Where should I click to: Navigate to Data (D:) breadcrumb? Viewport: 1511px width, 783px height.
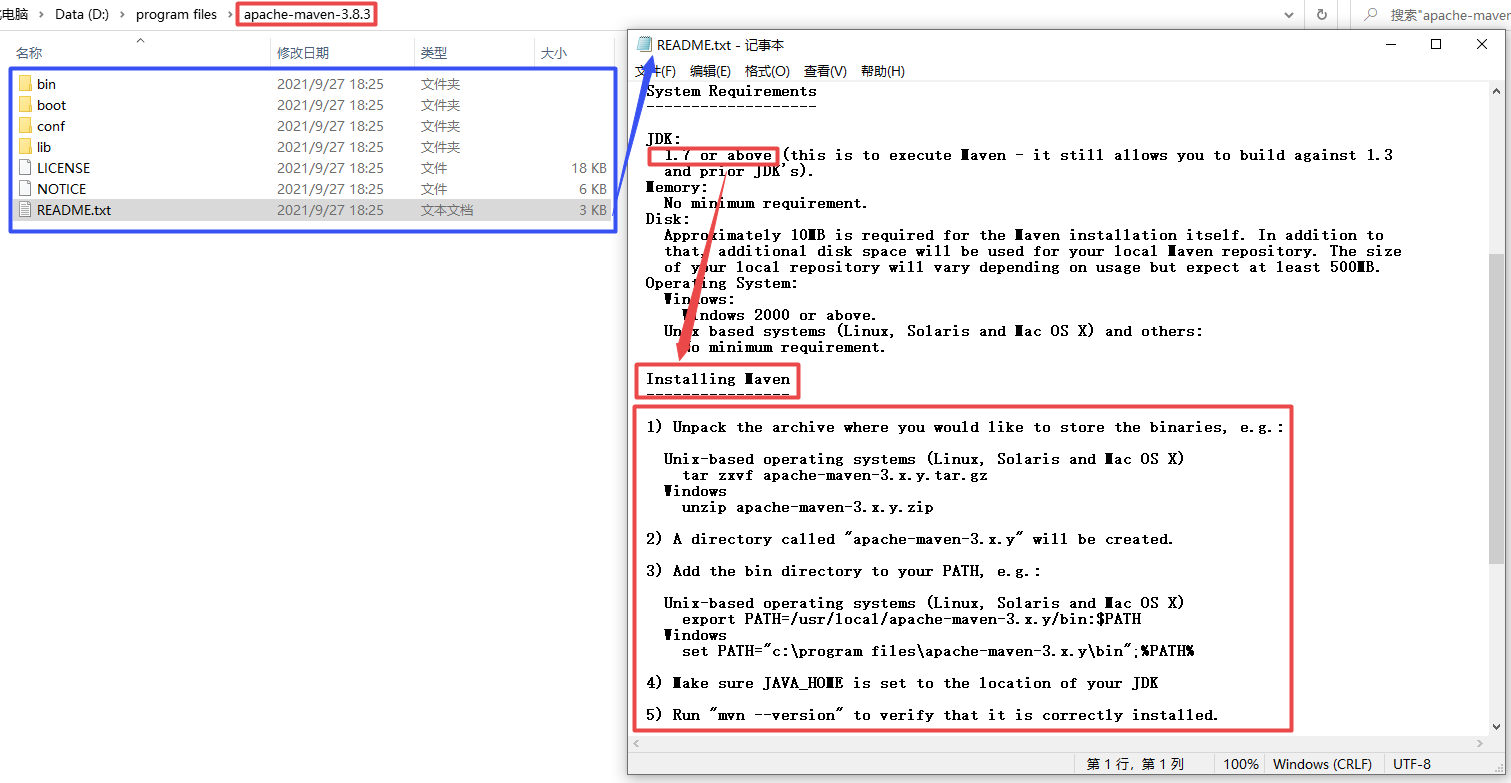tap(82, 15)
